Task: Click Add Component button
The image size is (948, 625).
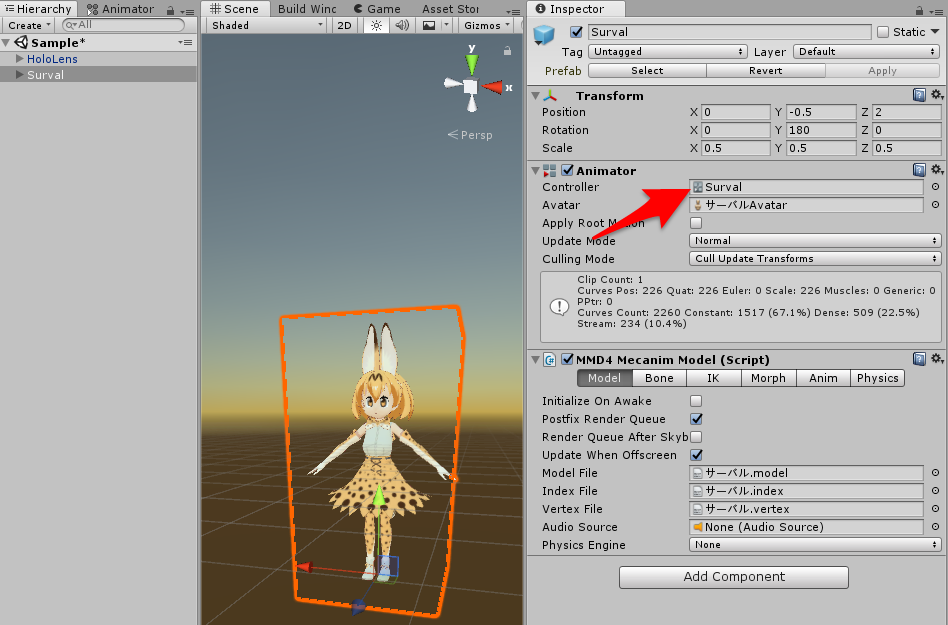Action: (x=734, y=577)
